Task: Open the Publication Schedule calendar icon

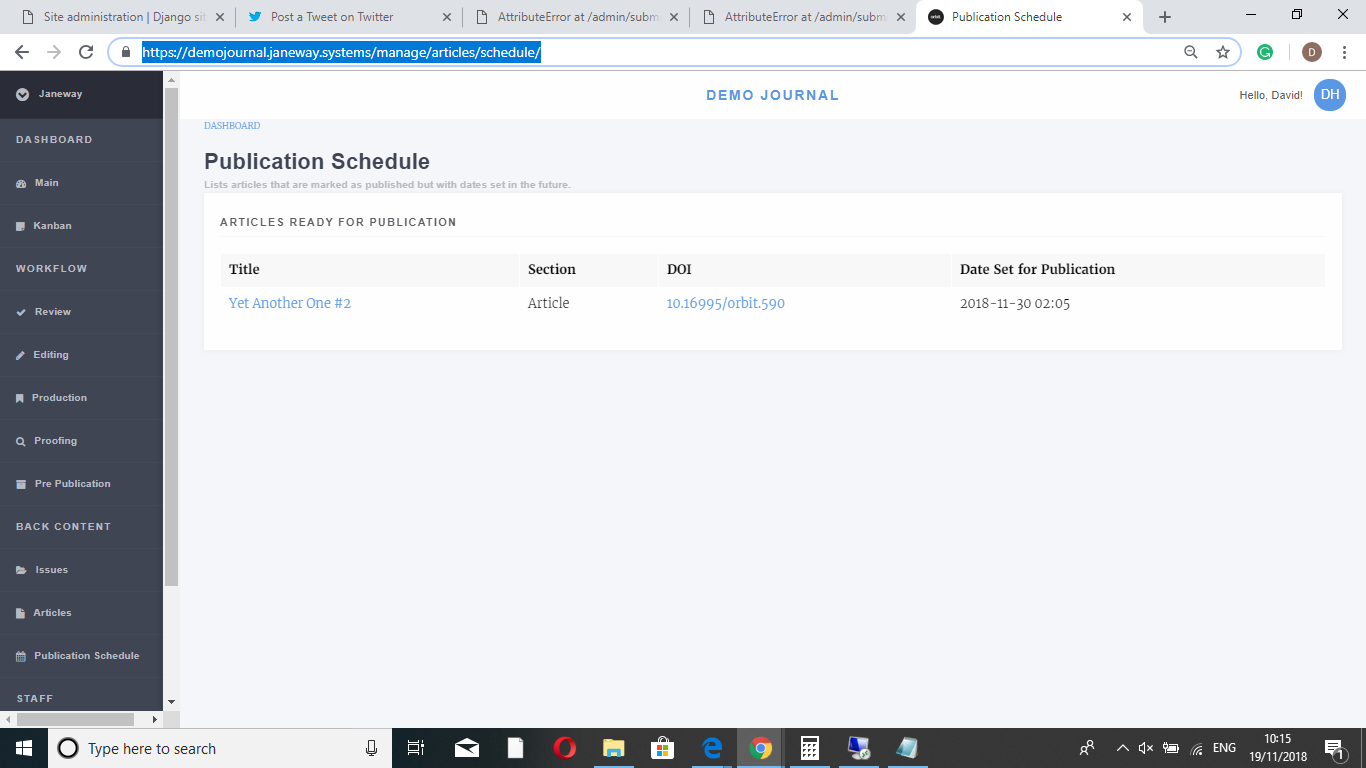Action: click(x=19, y=655)
